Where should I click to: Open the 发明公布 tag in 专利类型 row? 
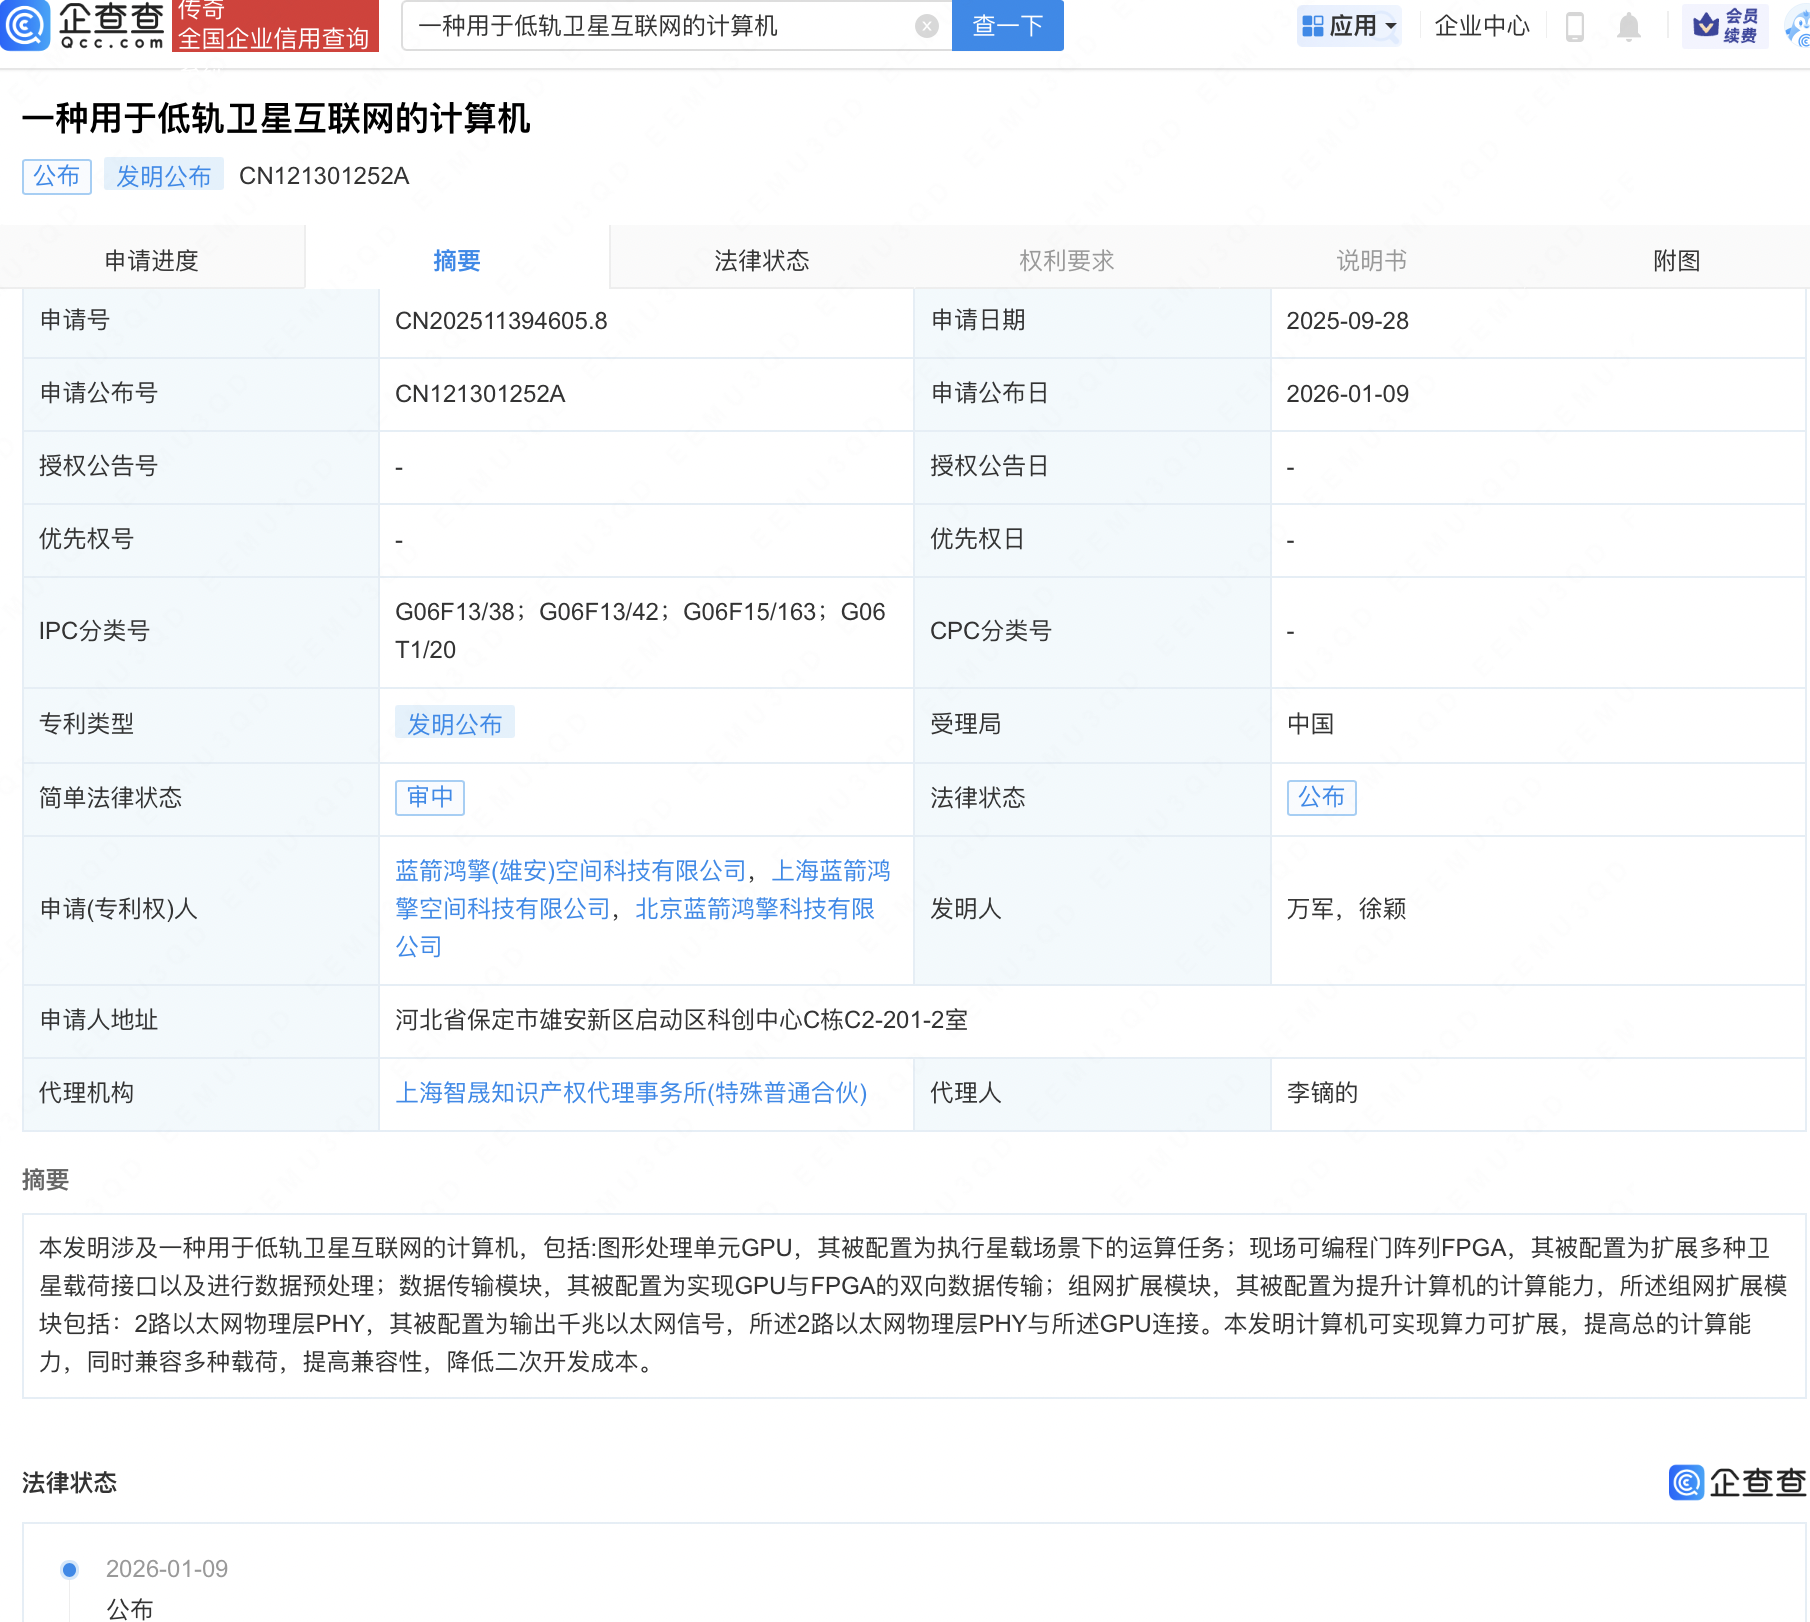tap(456, 724)
